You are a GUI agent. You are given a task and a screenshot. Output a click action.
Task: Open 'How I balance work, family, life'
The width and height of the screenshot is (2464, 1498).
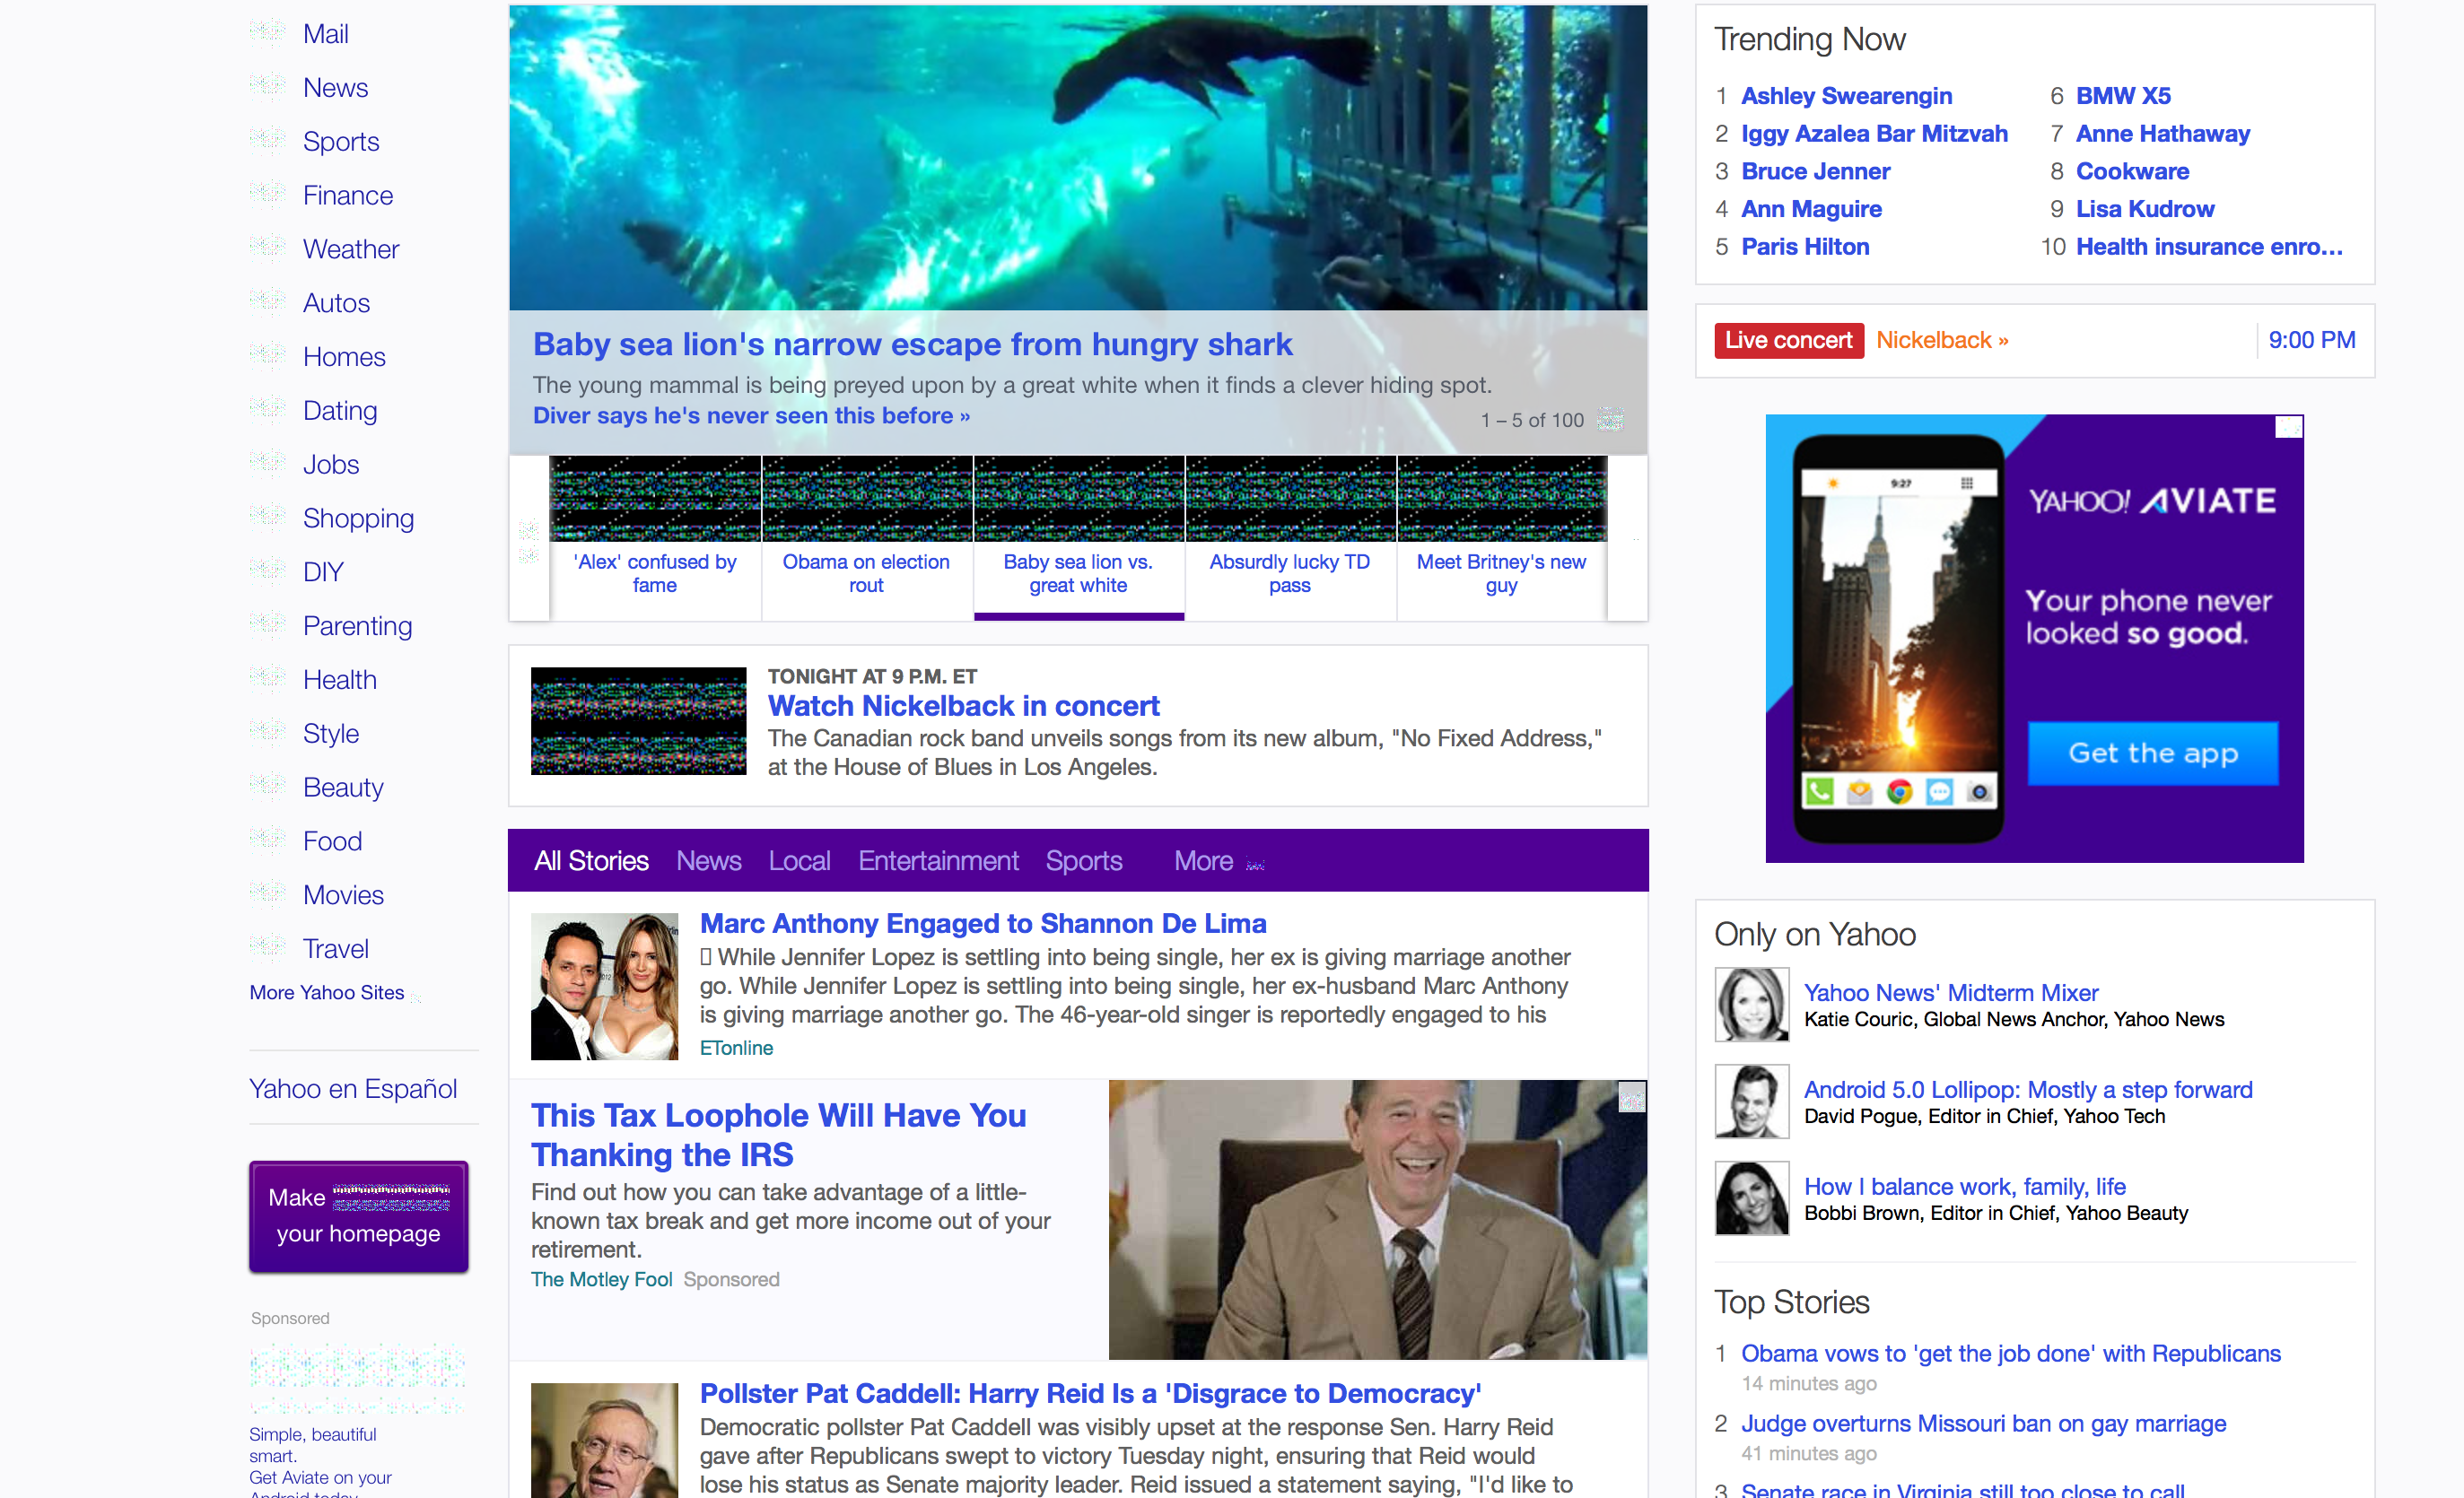click(x=1964, y=1186)
